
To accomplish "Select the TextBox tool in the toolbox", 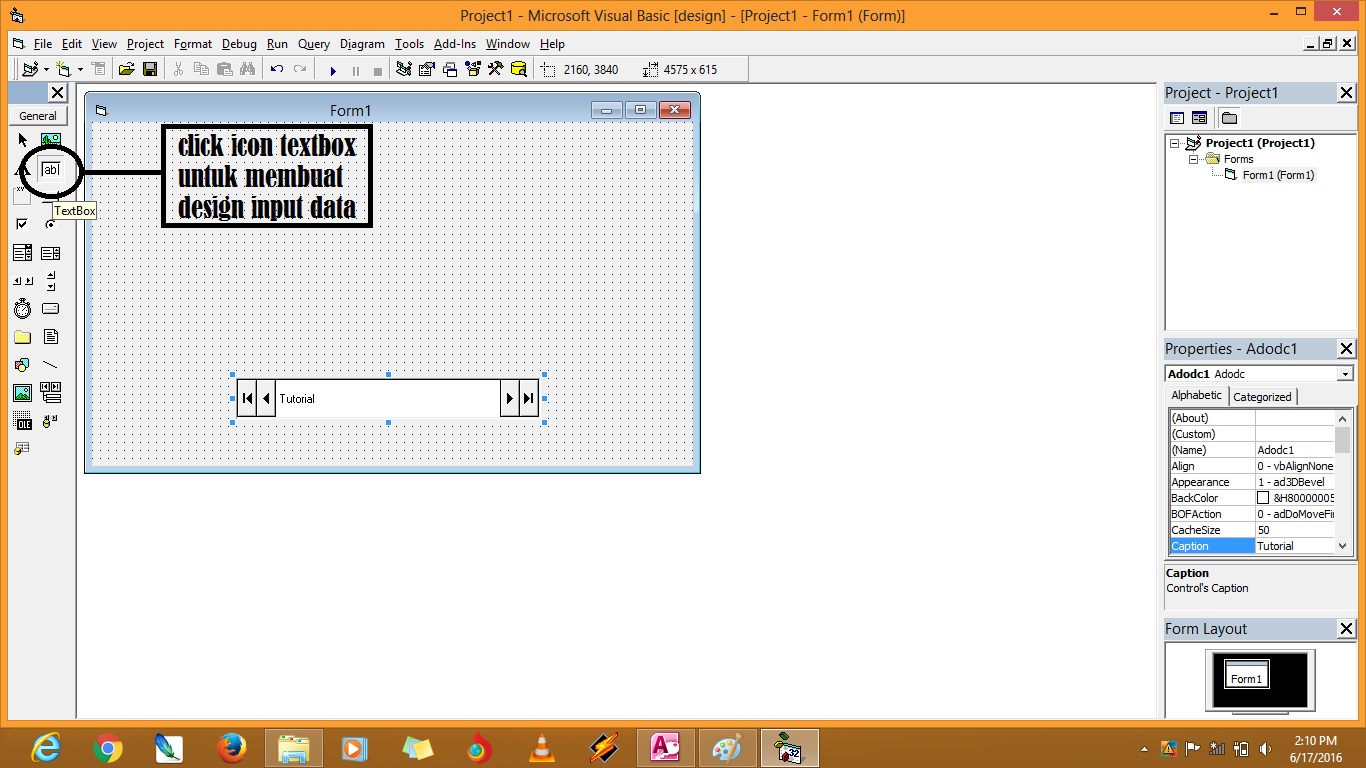I will [50, 171].
